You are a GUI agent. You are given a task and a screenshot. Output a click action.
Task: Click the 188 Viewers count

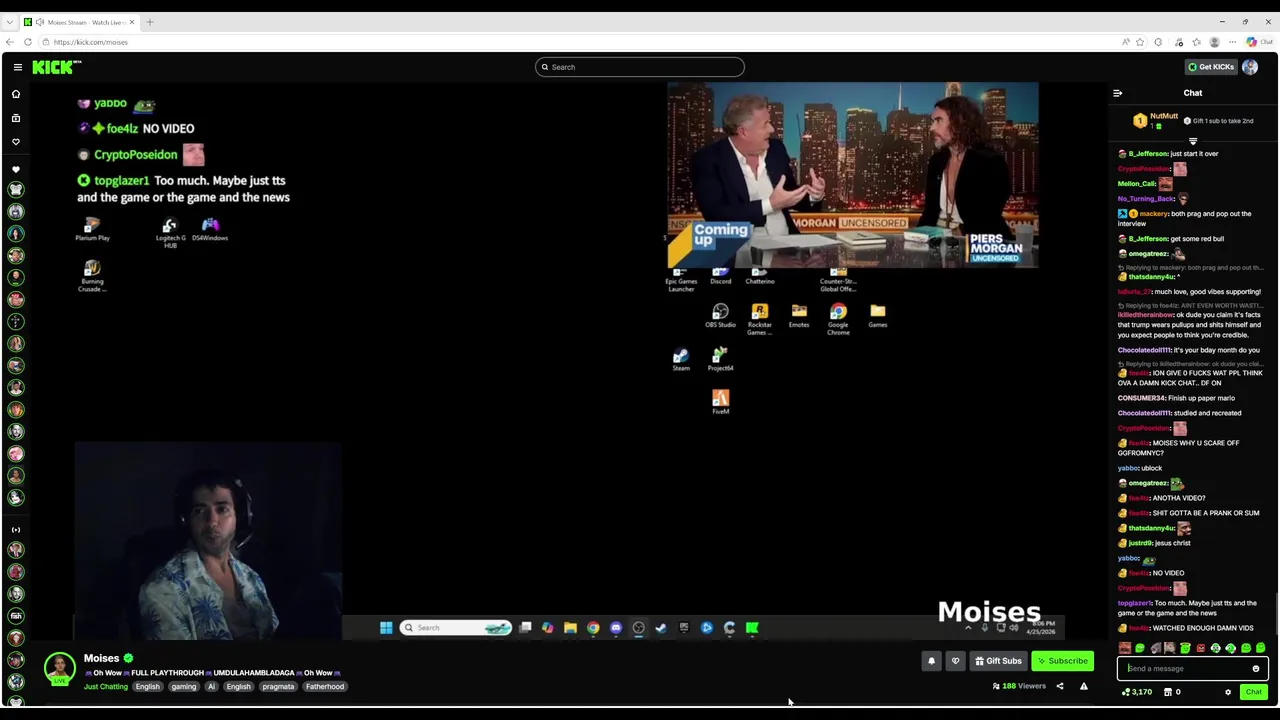pyautogui.click(x=1019, y=686)
